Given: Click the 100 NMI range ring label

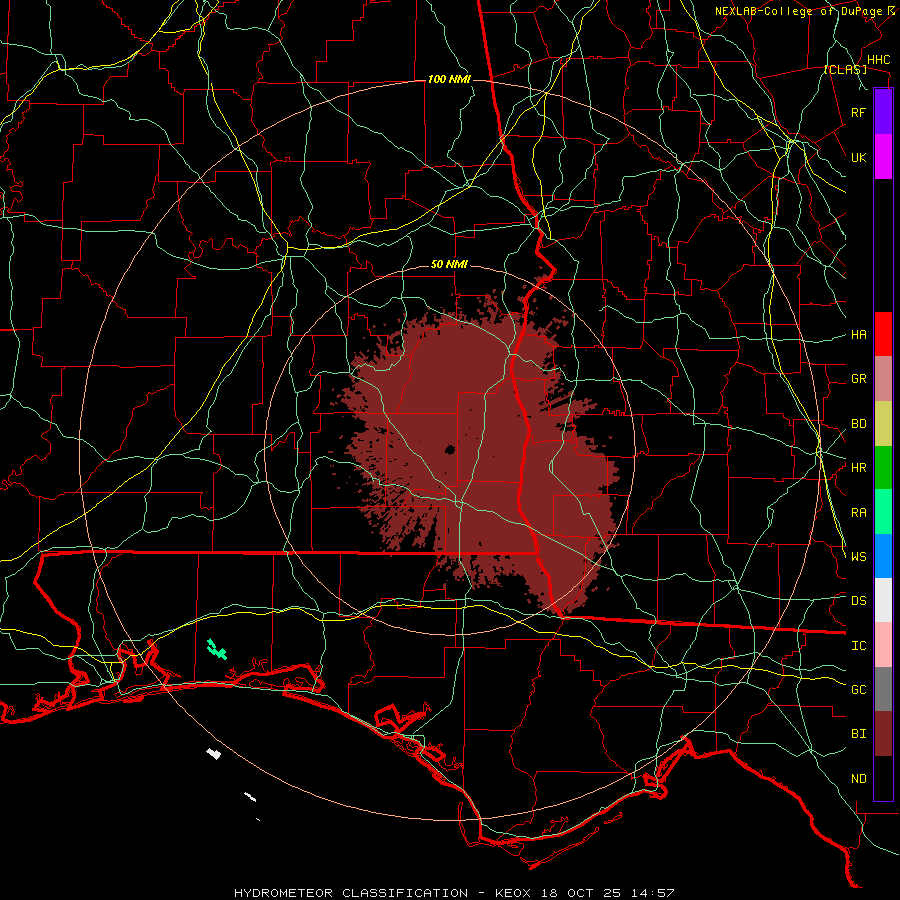Looking at the screenshot, I should coord(449,79).
